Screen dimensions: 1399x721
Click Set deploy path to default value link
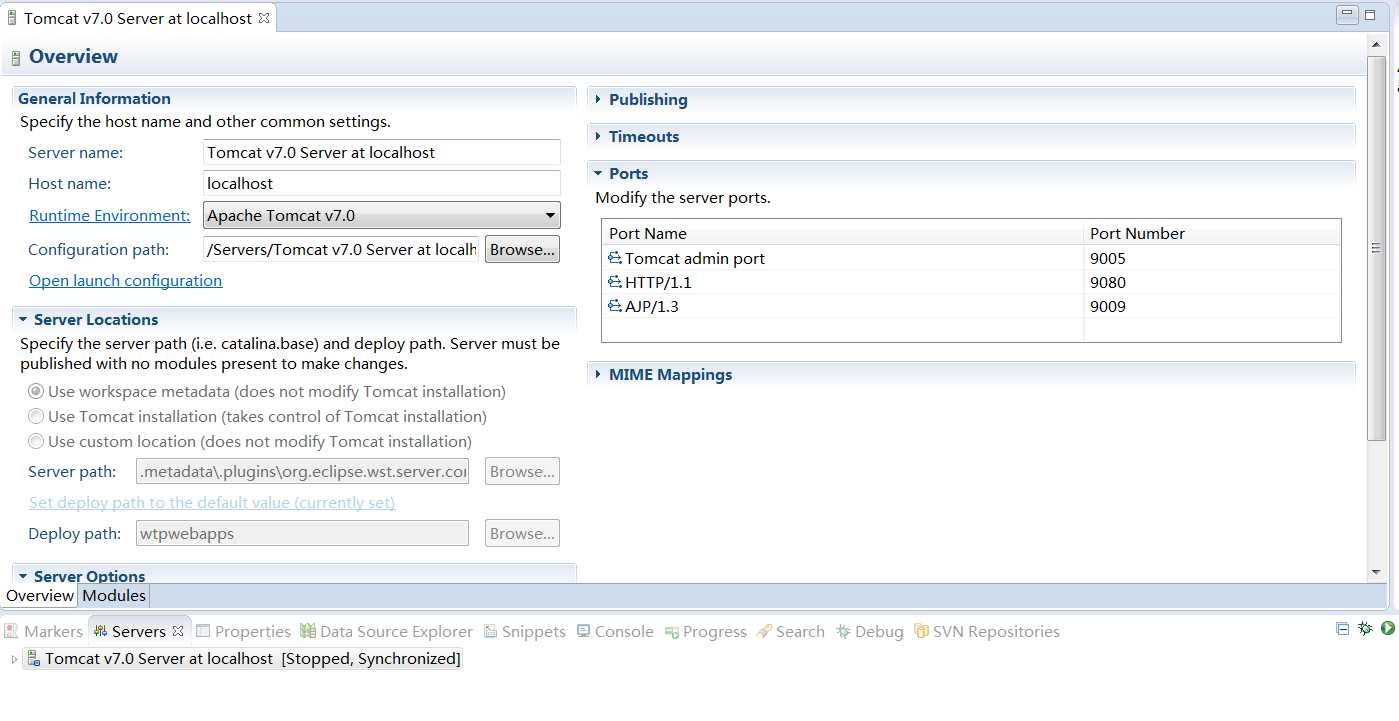click(212, 502)
